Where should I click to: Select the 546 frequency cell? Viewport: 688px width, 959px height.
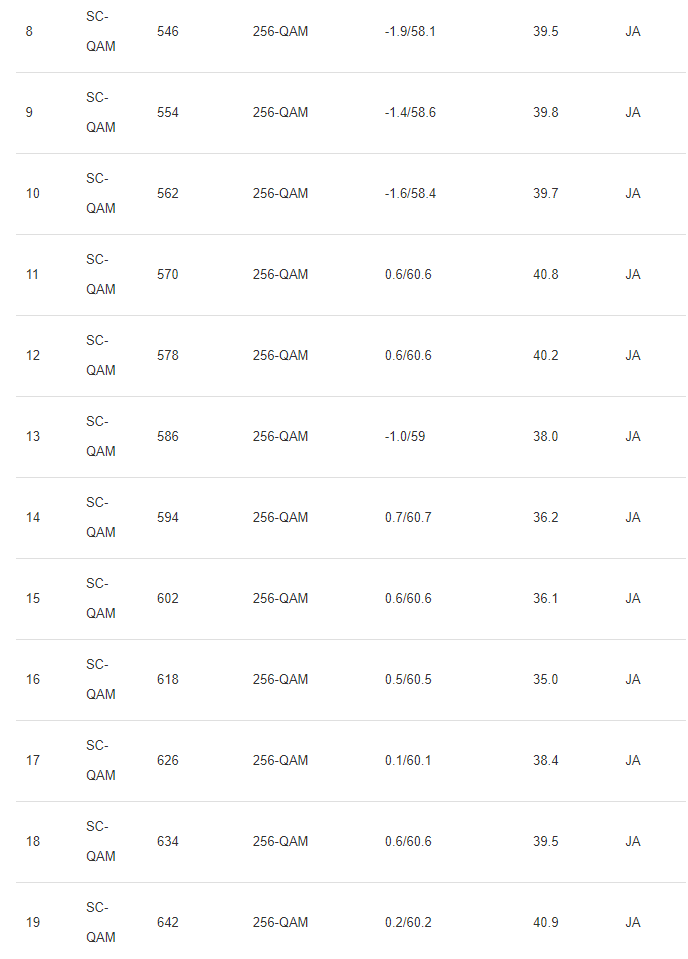point(168,32)
